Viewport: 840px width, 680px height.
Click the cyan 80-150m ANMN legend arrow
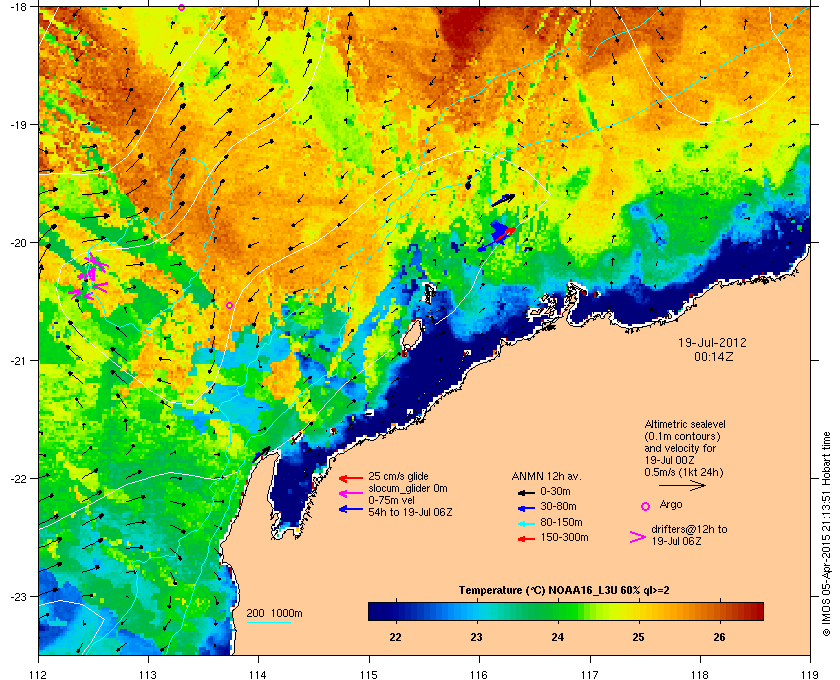[526, 524]
